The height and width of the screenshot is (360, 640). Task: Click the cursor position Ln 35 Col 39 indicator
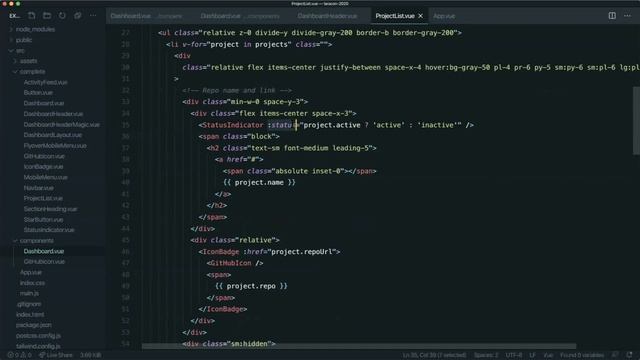434,355
